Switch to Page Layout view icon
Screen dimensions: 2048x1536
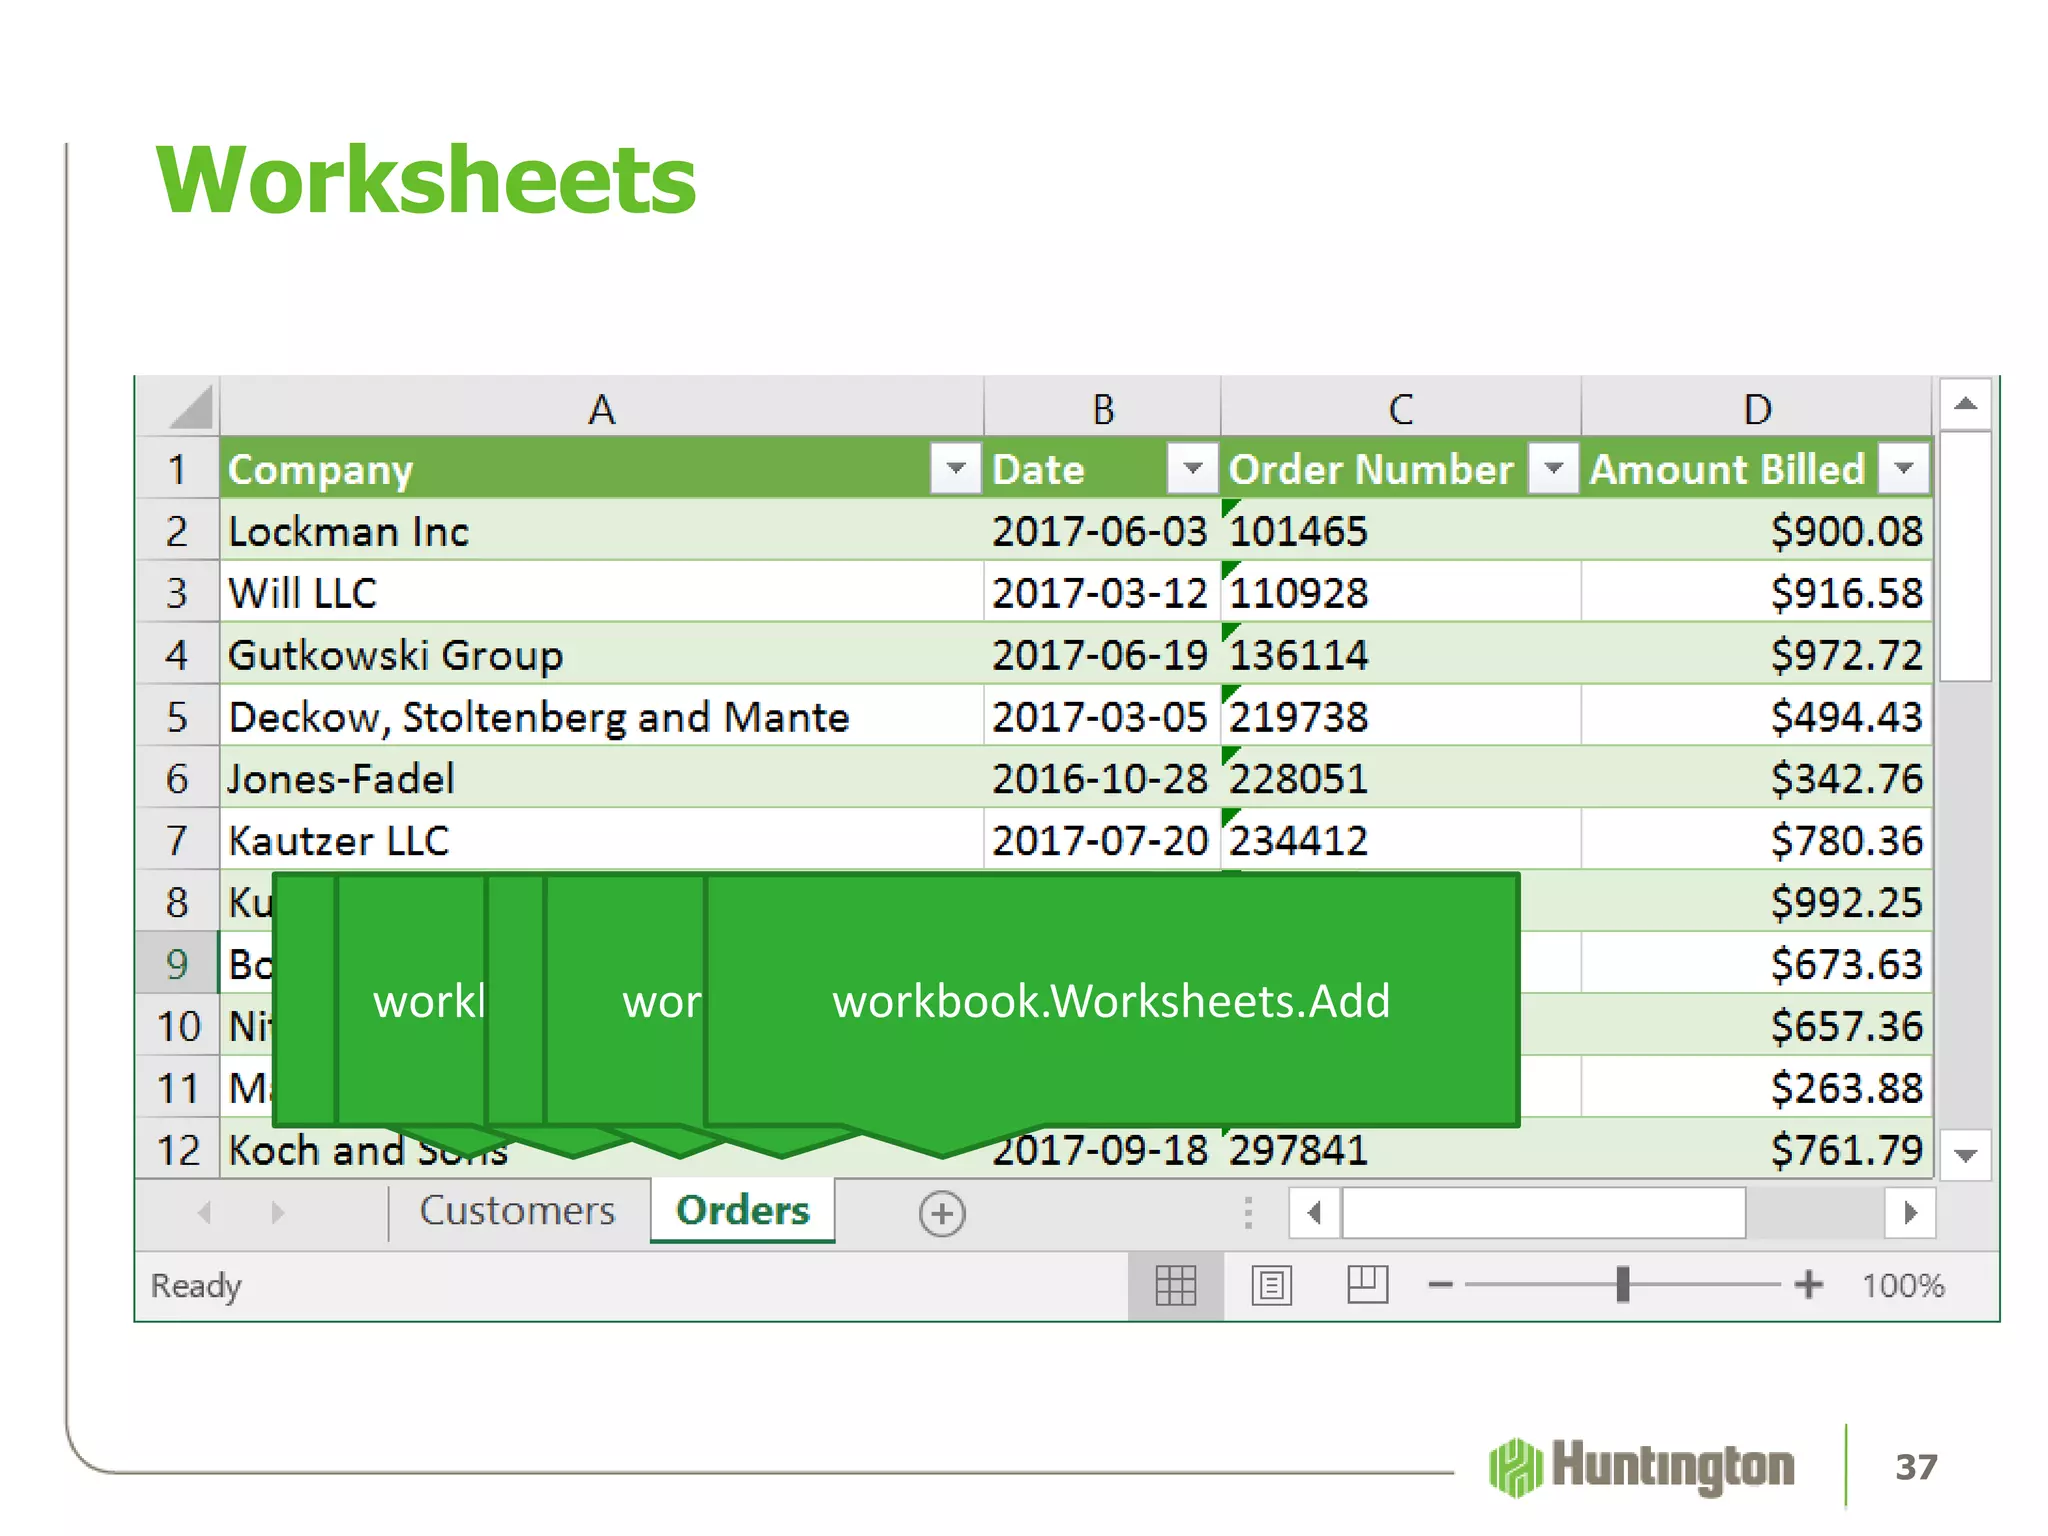[x=1271, y=1286]
